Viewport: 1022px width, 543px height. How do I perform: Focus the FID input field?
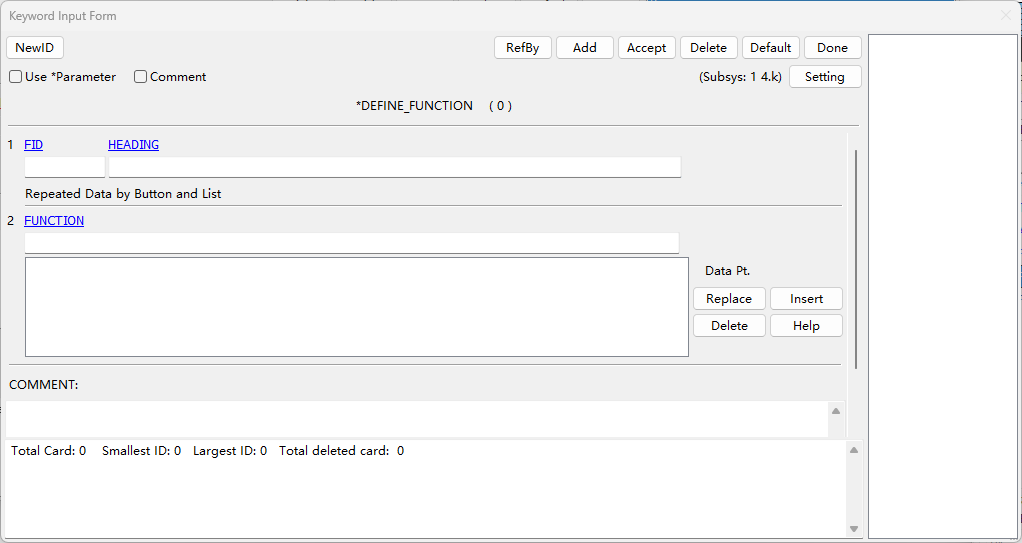65,167
